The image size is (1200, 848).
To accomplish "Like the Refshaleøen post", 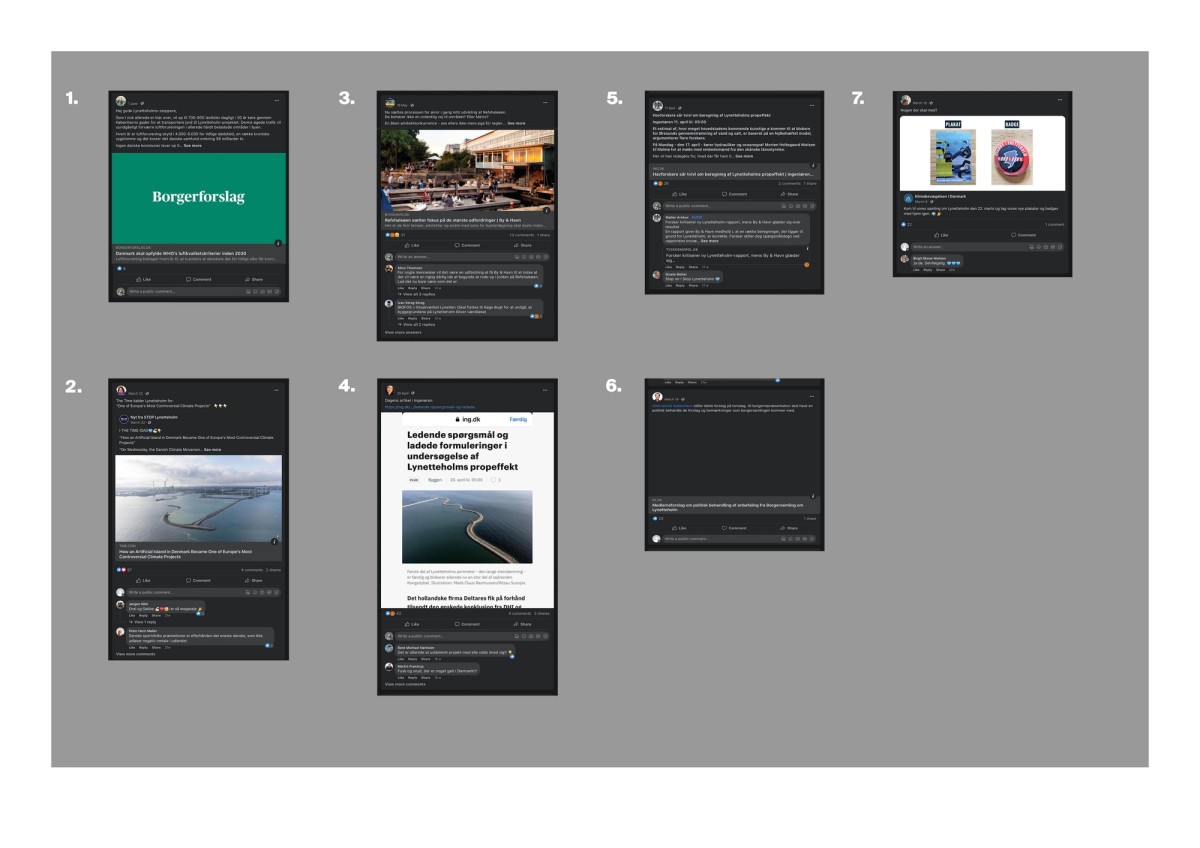I will click(412, 245).
